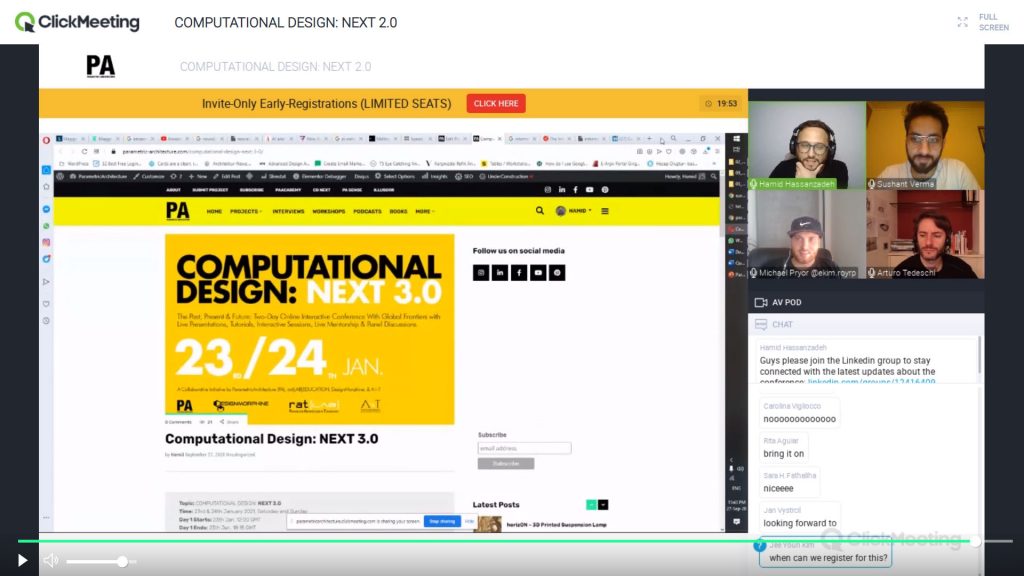Image resolution: width=1024 pixels, height=576 pixels.
Task: Mute the recording with the speaker icon
Action: (50, 560)
